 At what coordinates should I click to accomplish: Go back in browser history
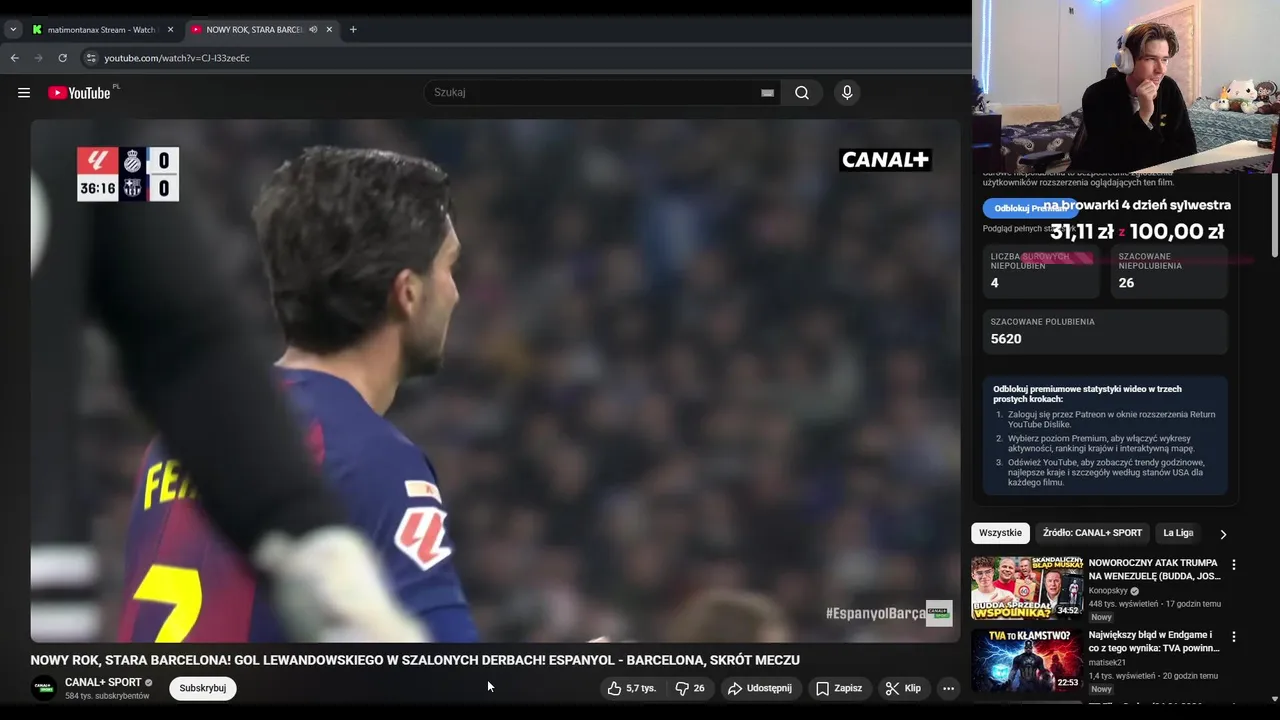point(14,58)
